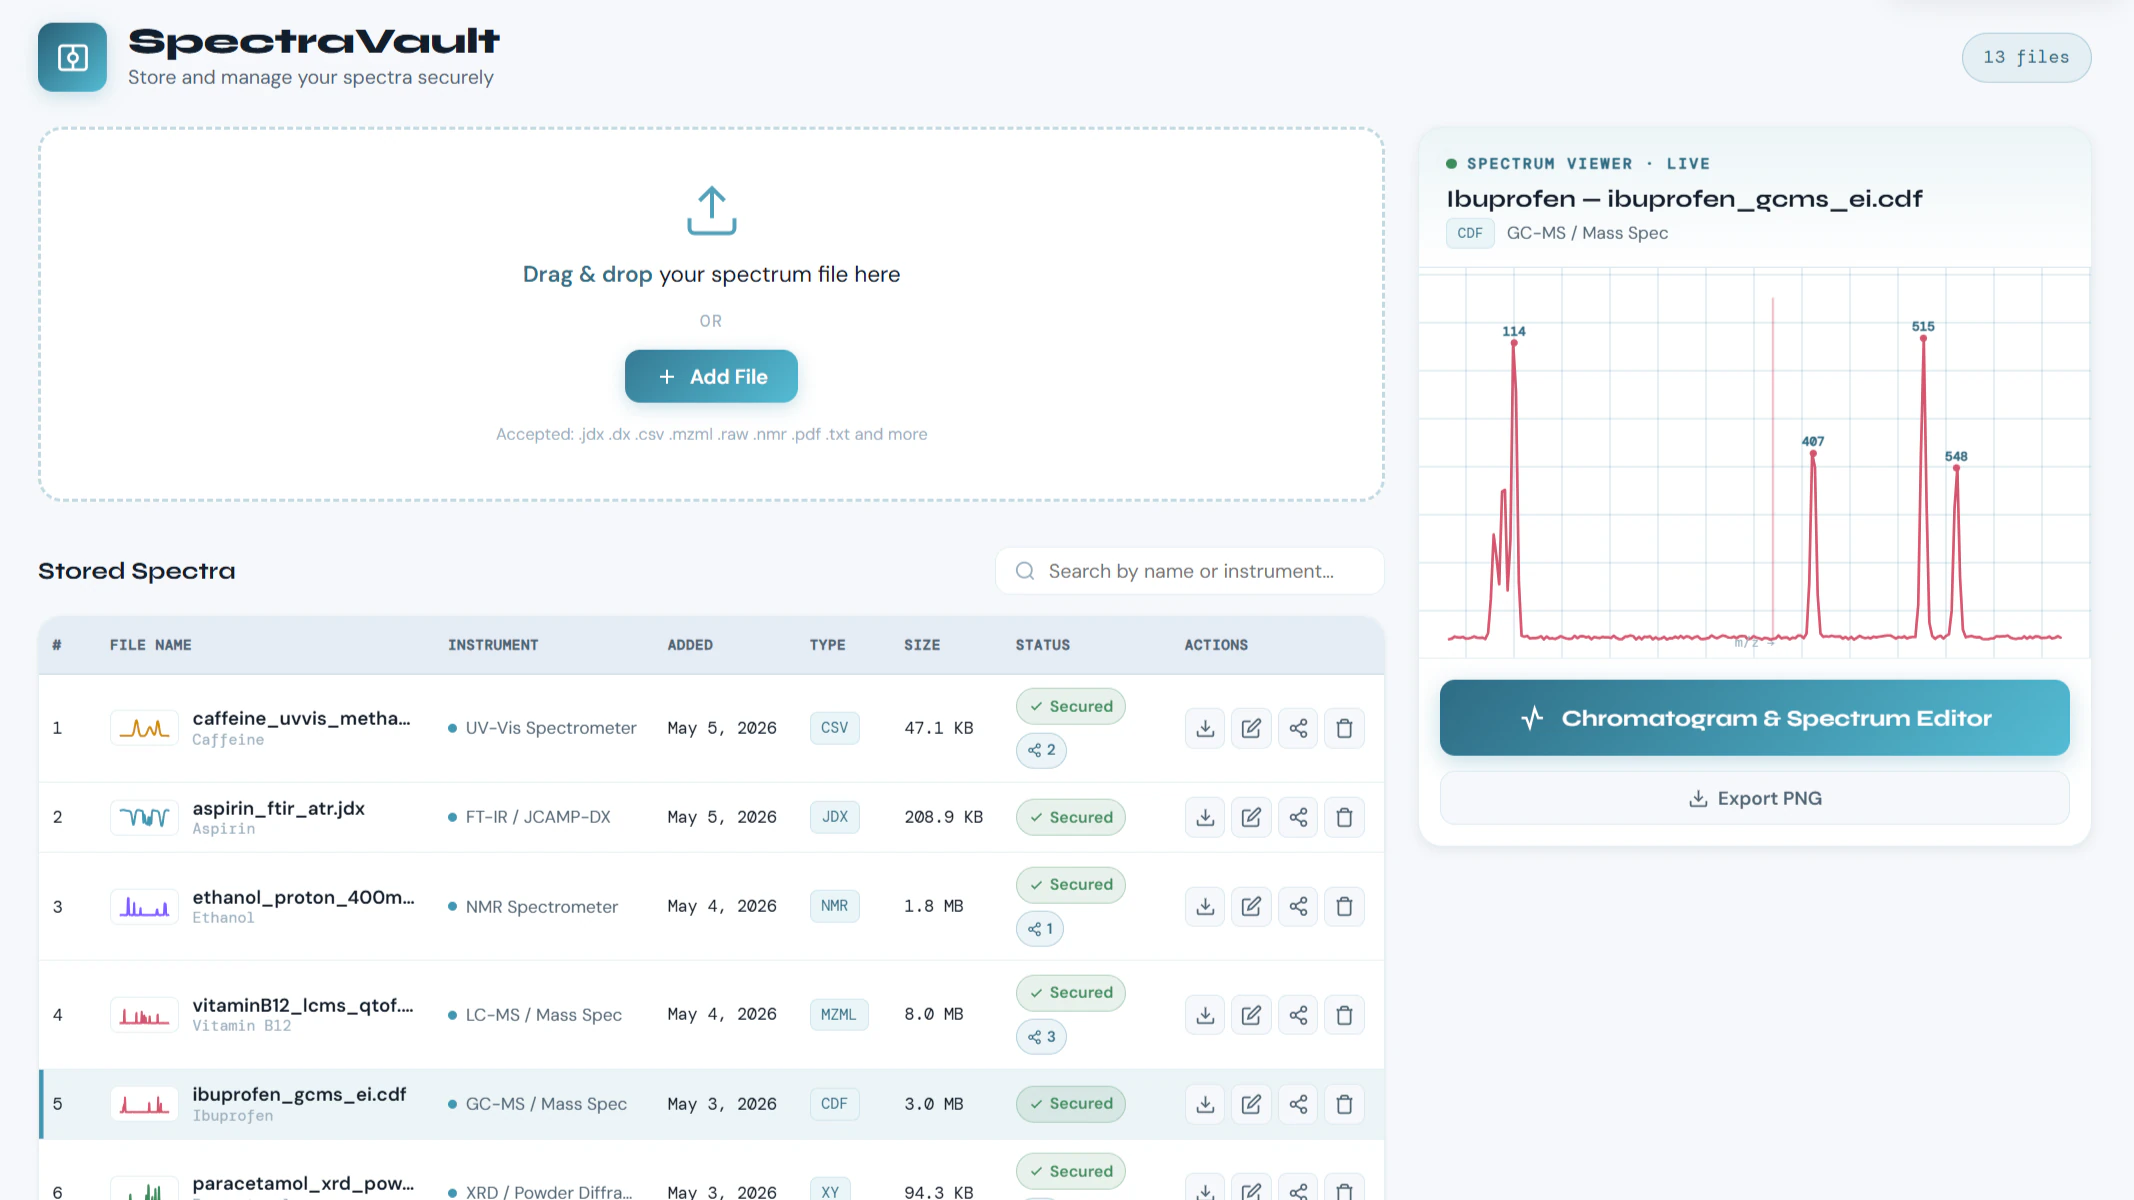Image resolution: width=2134 pixels, height=1200 pixels.
Task: Download the ethanol_proton NMR file
Action: click(1205, 906)
